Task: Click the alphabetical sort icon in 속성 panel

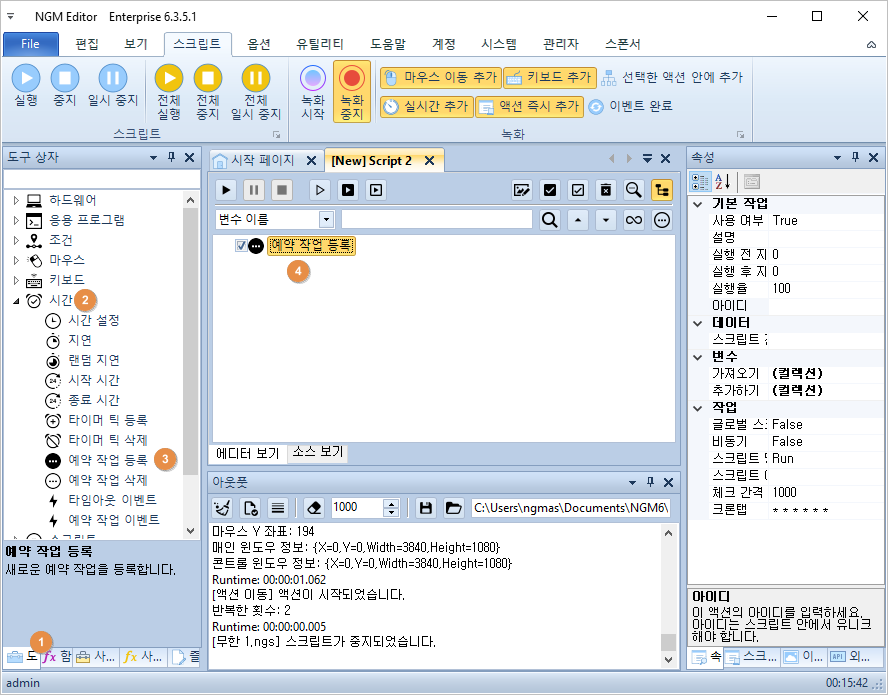Action: coord(723,182)
